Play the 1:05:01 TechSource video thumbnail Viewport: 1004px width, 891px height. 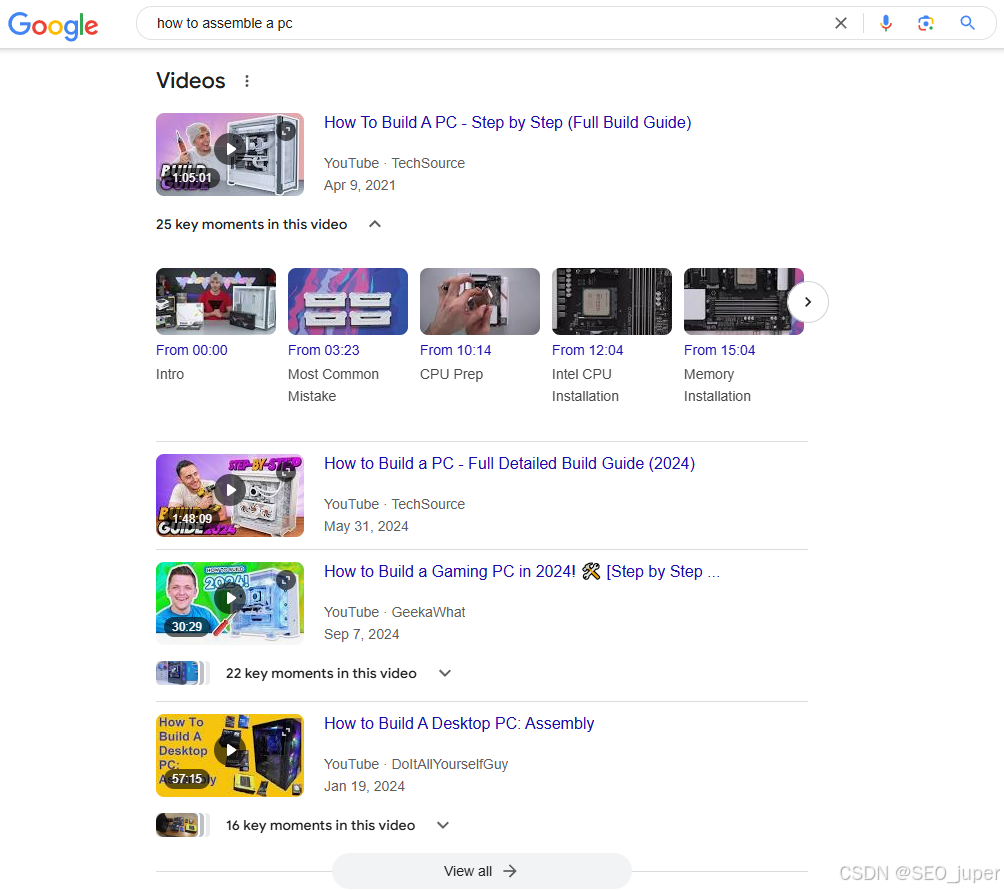[230, 154]
